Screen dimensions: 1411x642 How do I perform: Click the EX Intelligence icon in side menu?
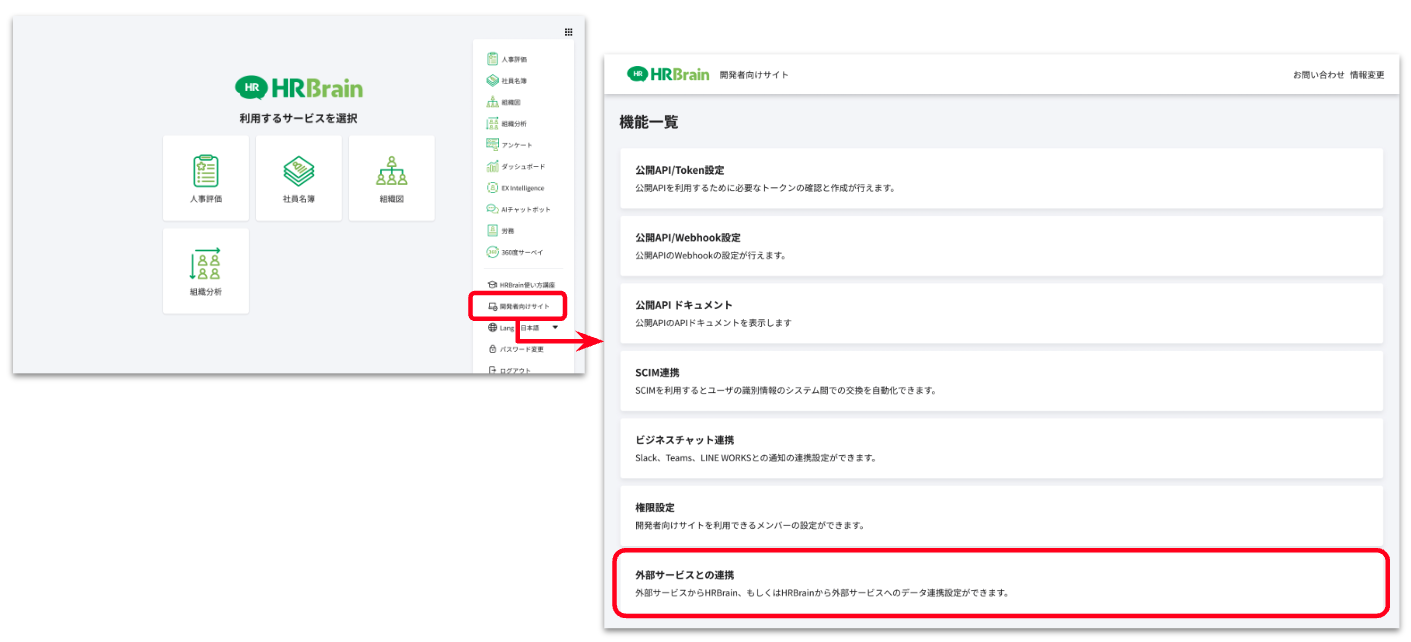[492, 188]
